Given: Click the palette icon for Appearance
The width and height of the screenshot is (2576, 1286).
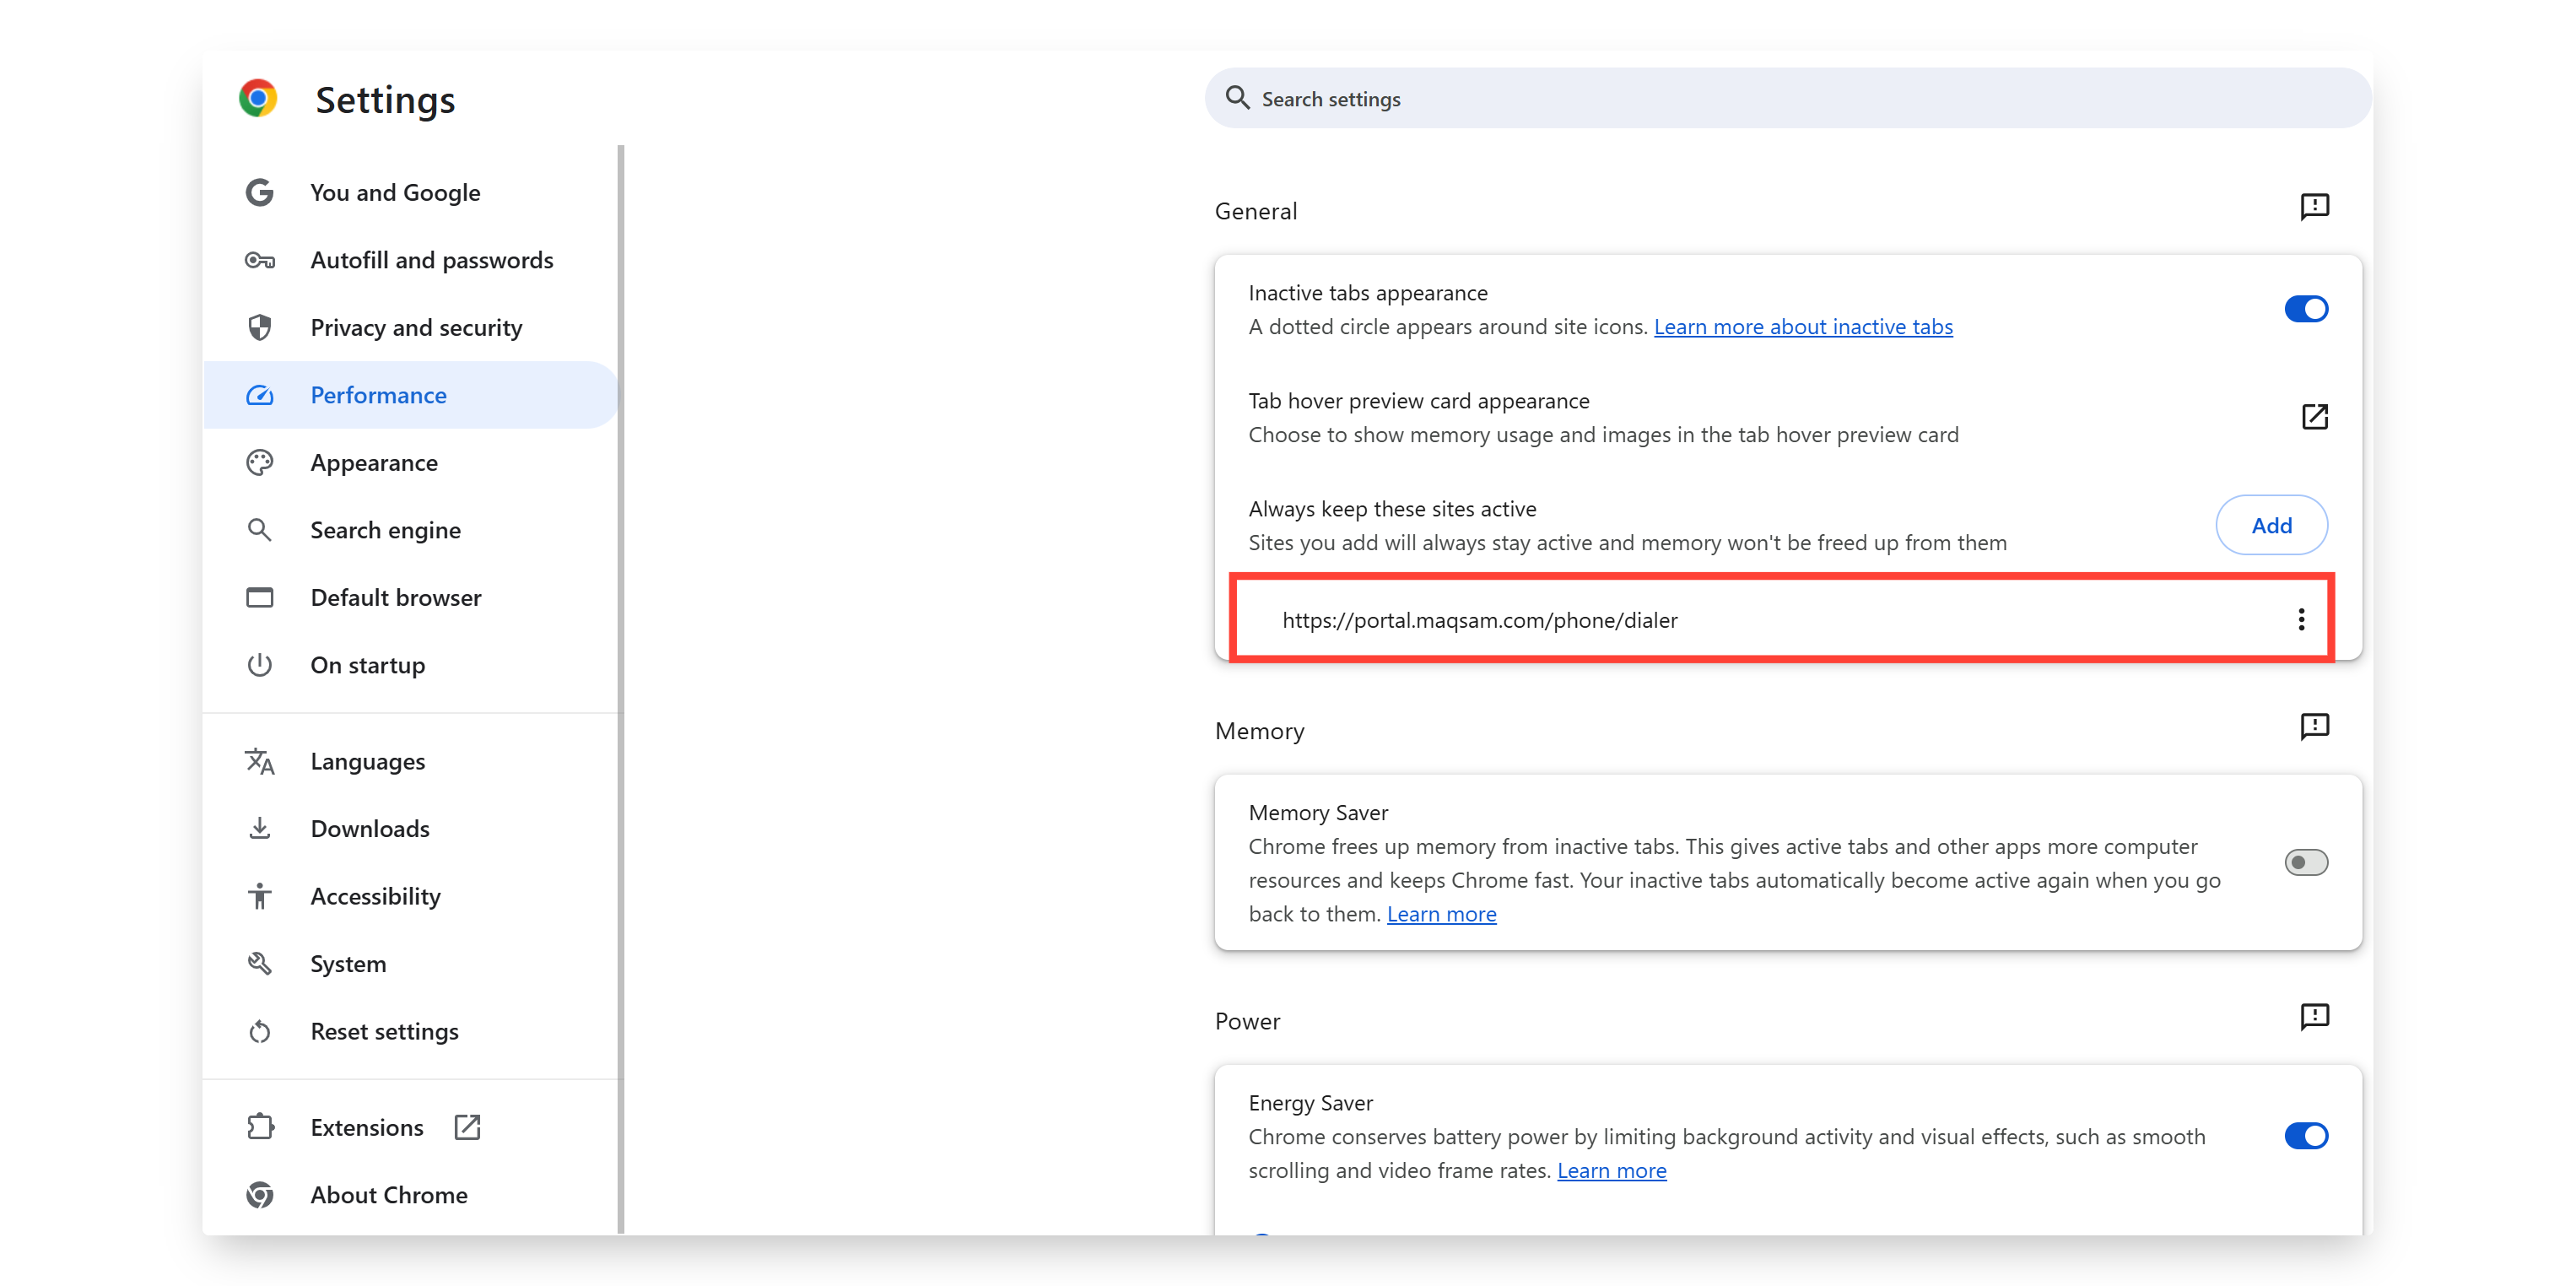Looking at the screenshot, I should pyautogui.click(x=260, y=463).
